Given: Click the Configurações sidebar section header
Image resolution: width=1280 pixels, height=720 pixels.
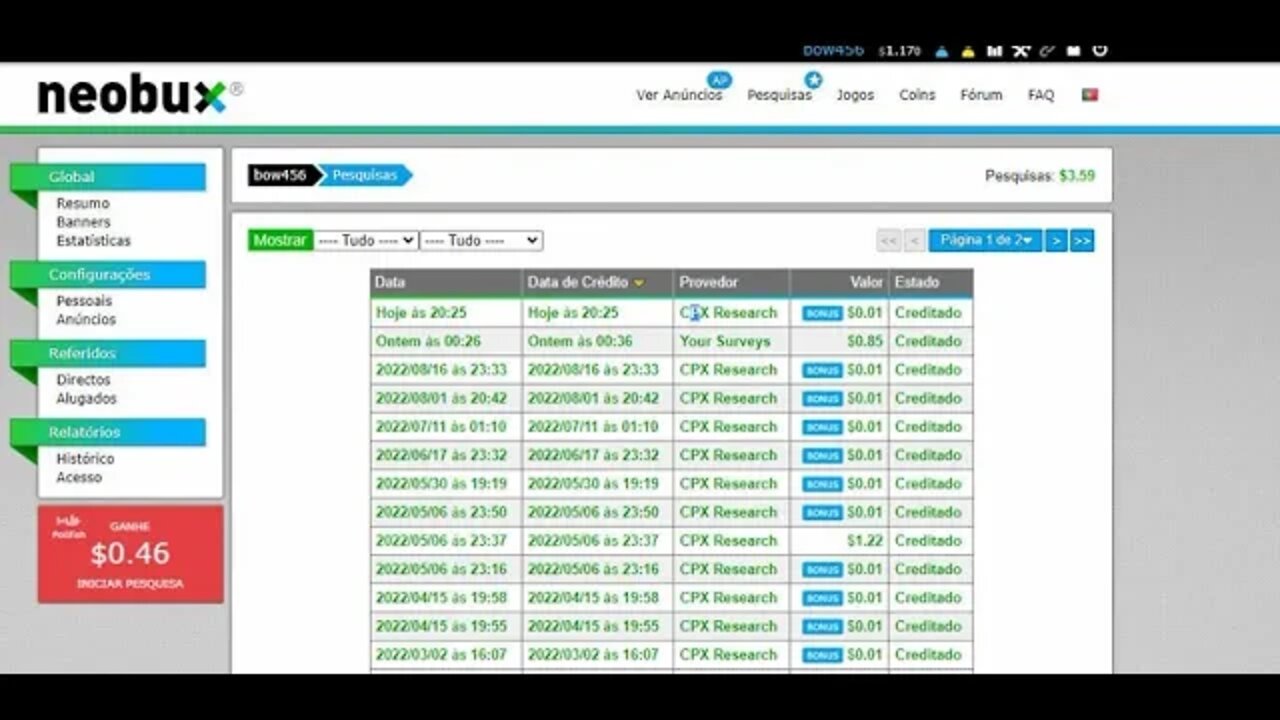Looking at the screenshot, I should click(108, 275).
